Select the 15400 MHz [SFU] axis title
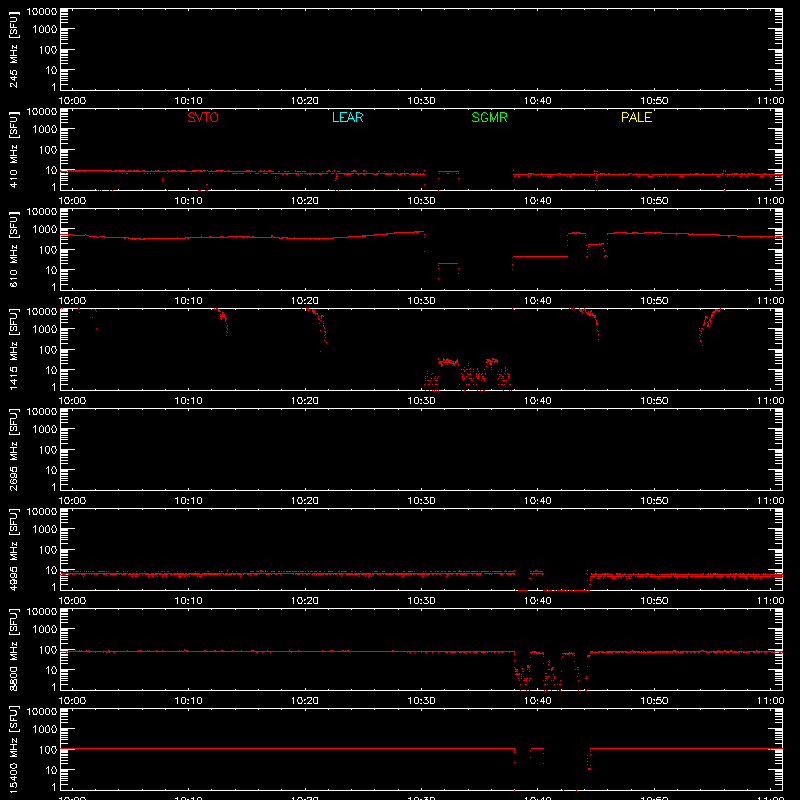The image size is (800, 800). (13, 749)
